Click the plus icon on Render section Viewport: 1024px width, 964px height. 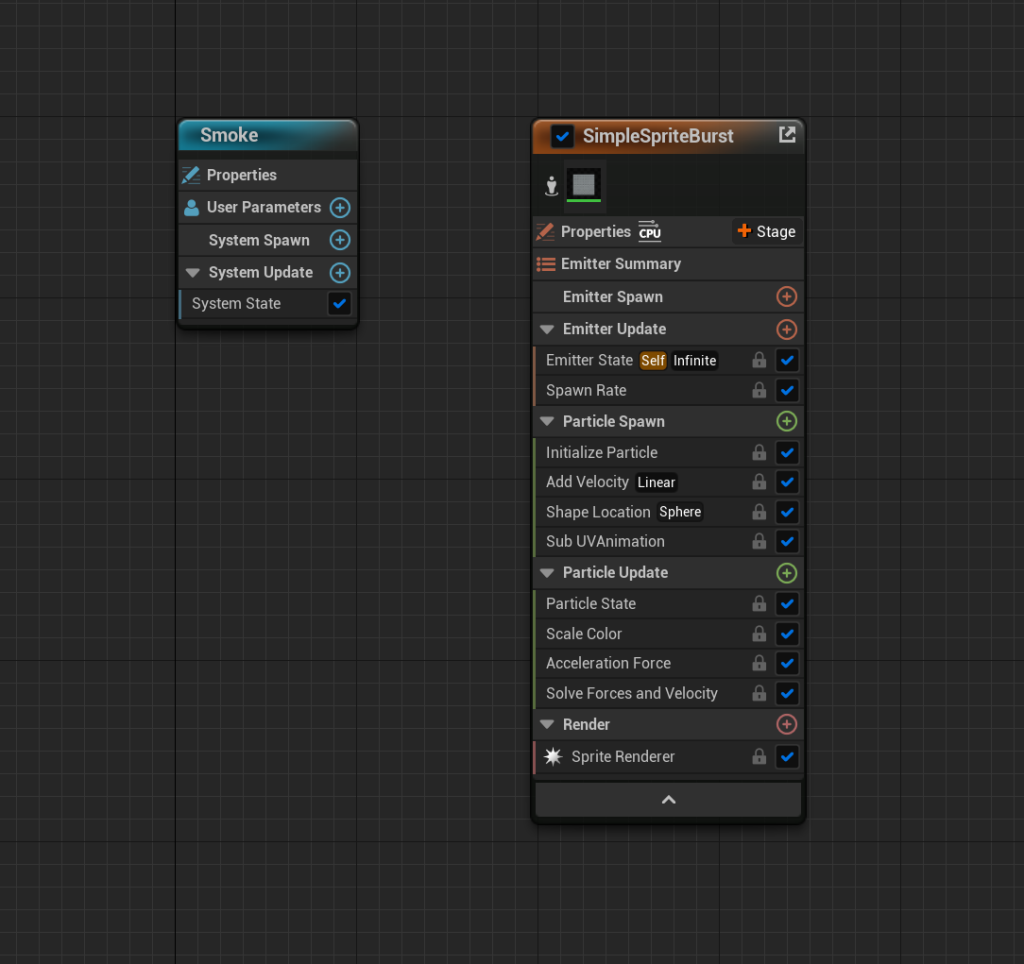pyautogui.click(x=787, y=724)
